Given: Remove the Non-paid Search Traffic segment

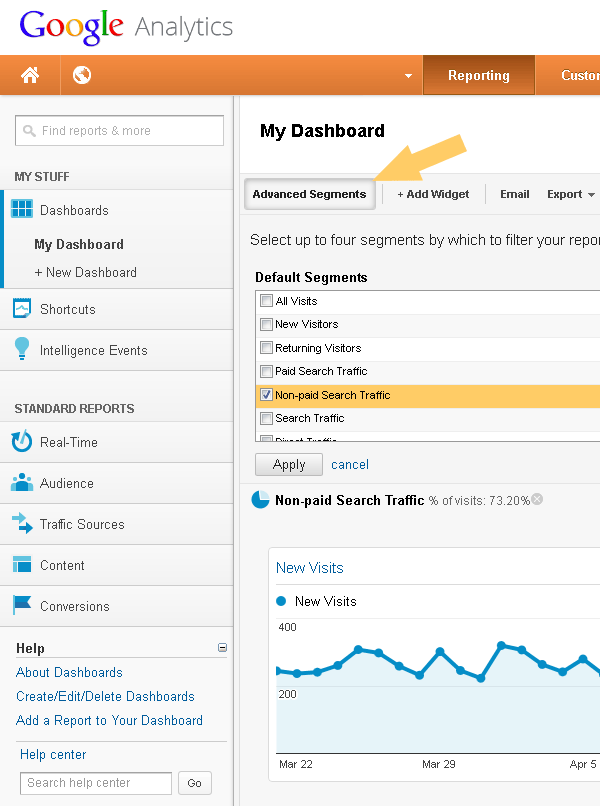Looking at the screenshot, I should point(537,499).
